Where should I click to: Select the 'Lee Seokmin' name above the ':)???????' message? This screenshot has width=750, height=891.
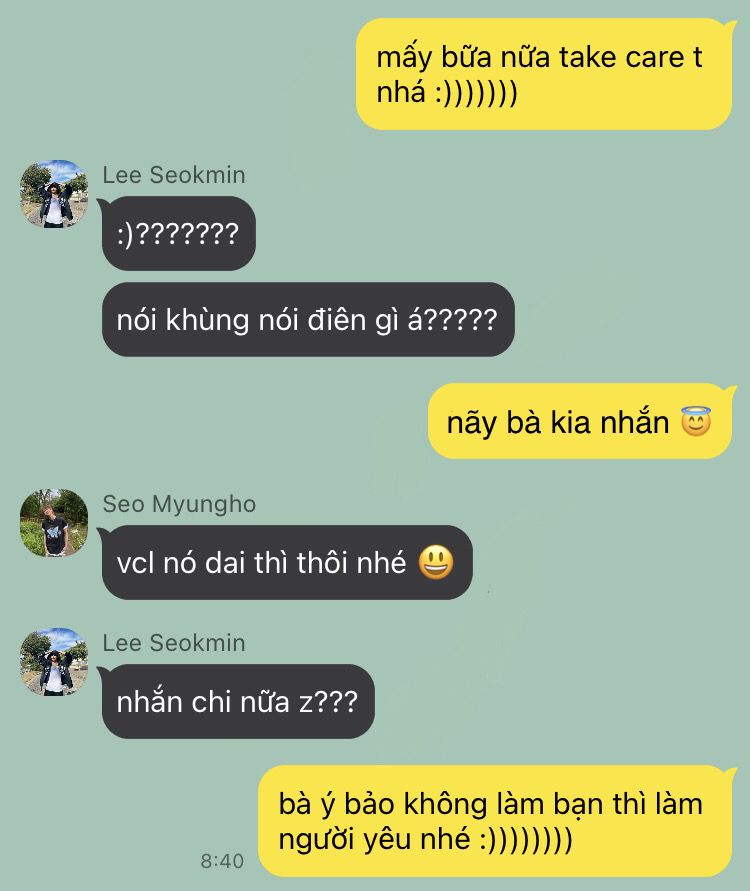(x=174, y=175)
